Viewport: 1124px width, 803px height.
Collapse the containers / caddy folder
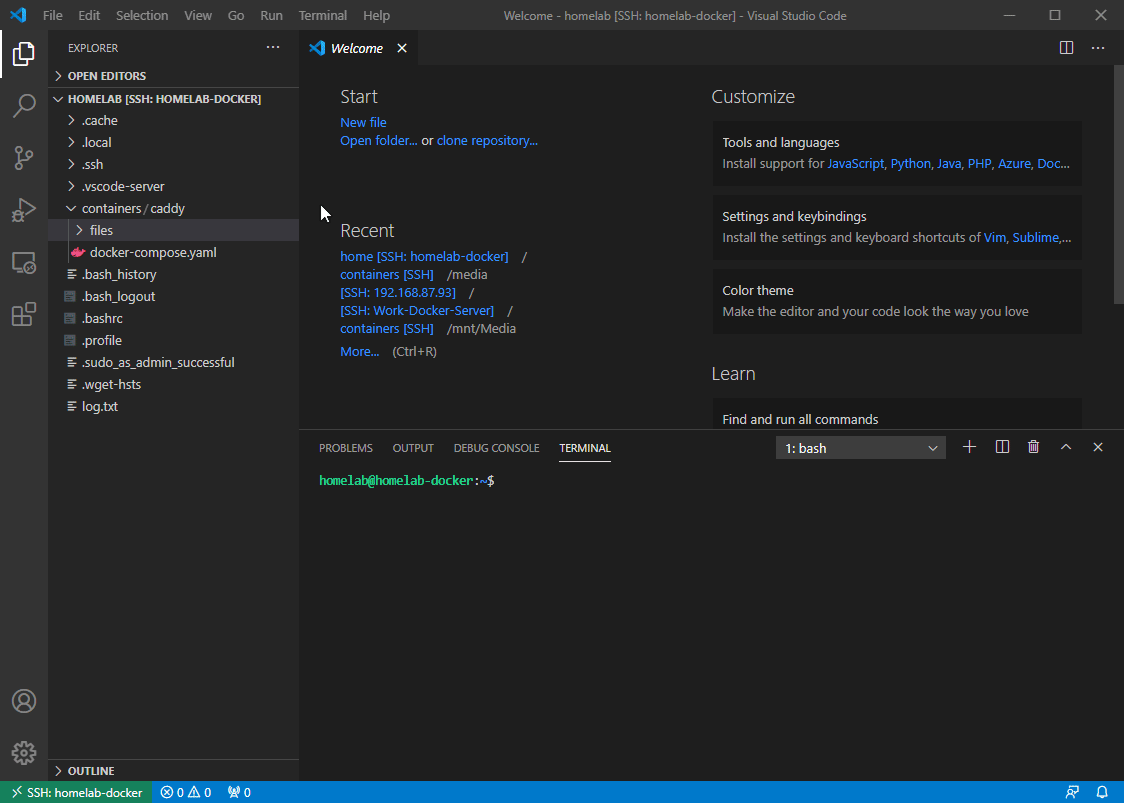(173, 209)
